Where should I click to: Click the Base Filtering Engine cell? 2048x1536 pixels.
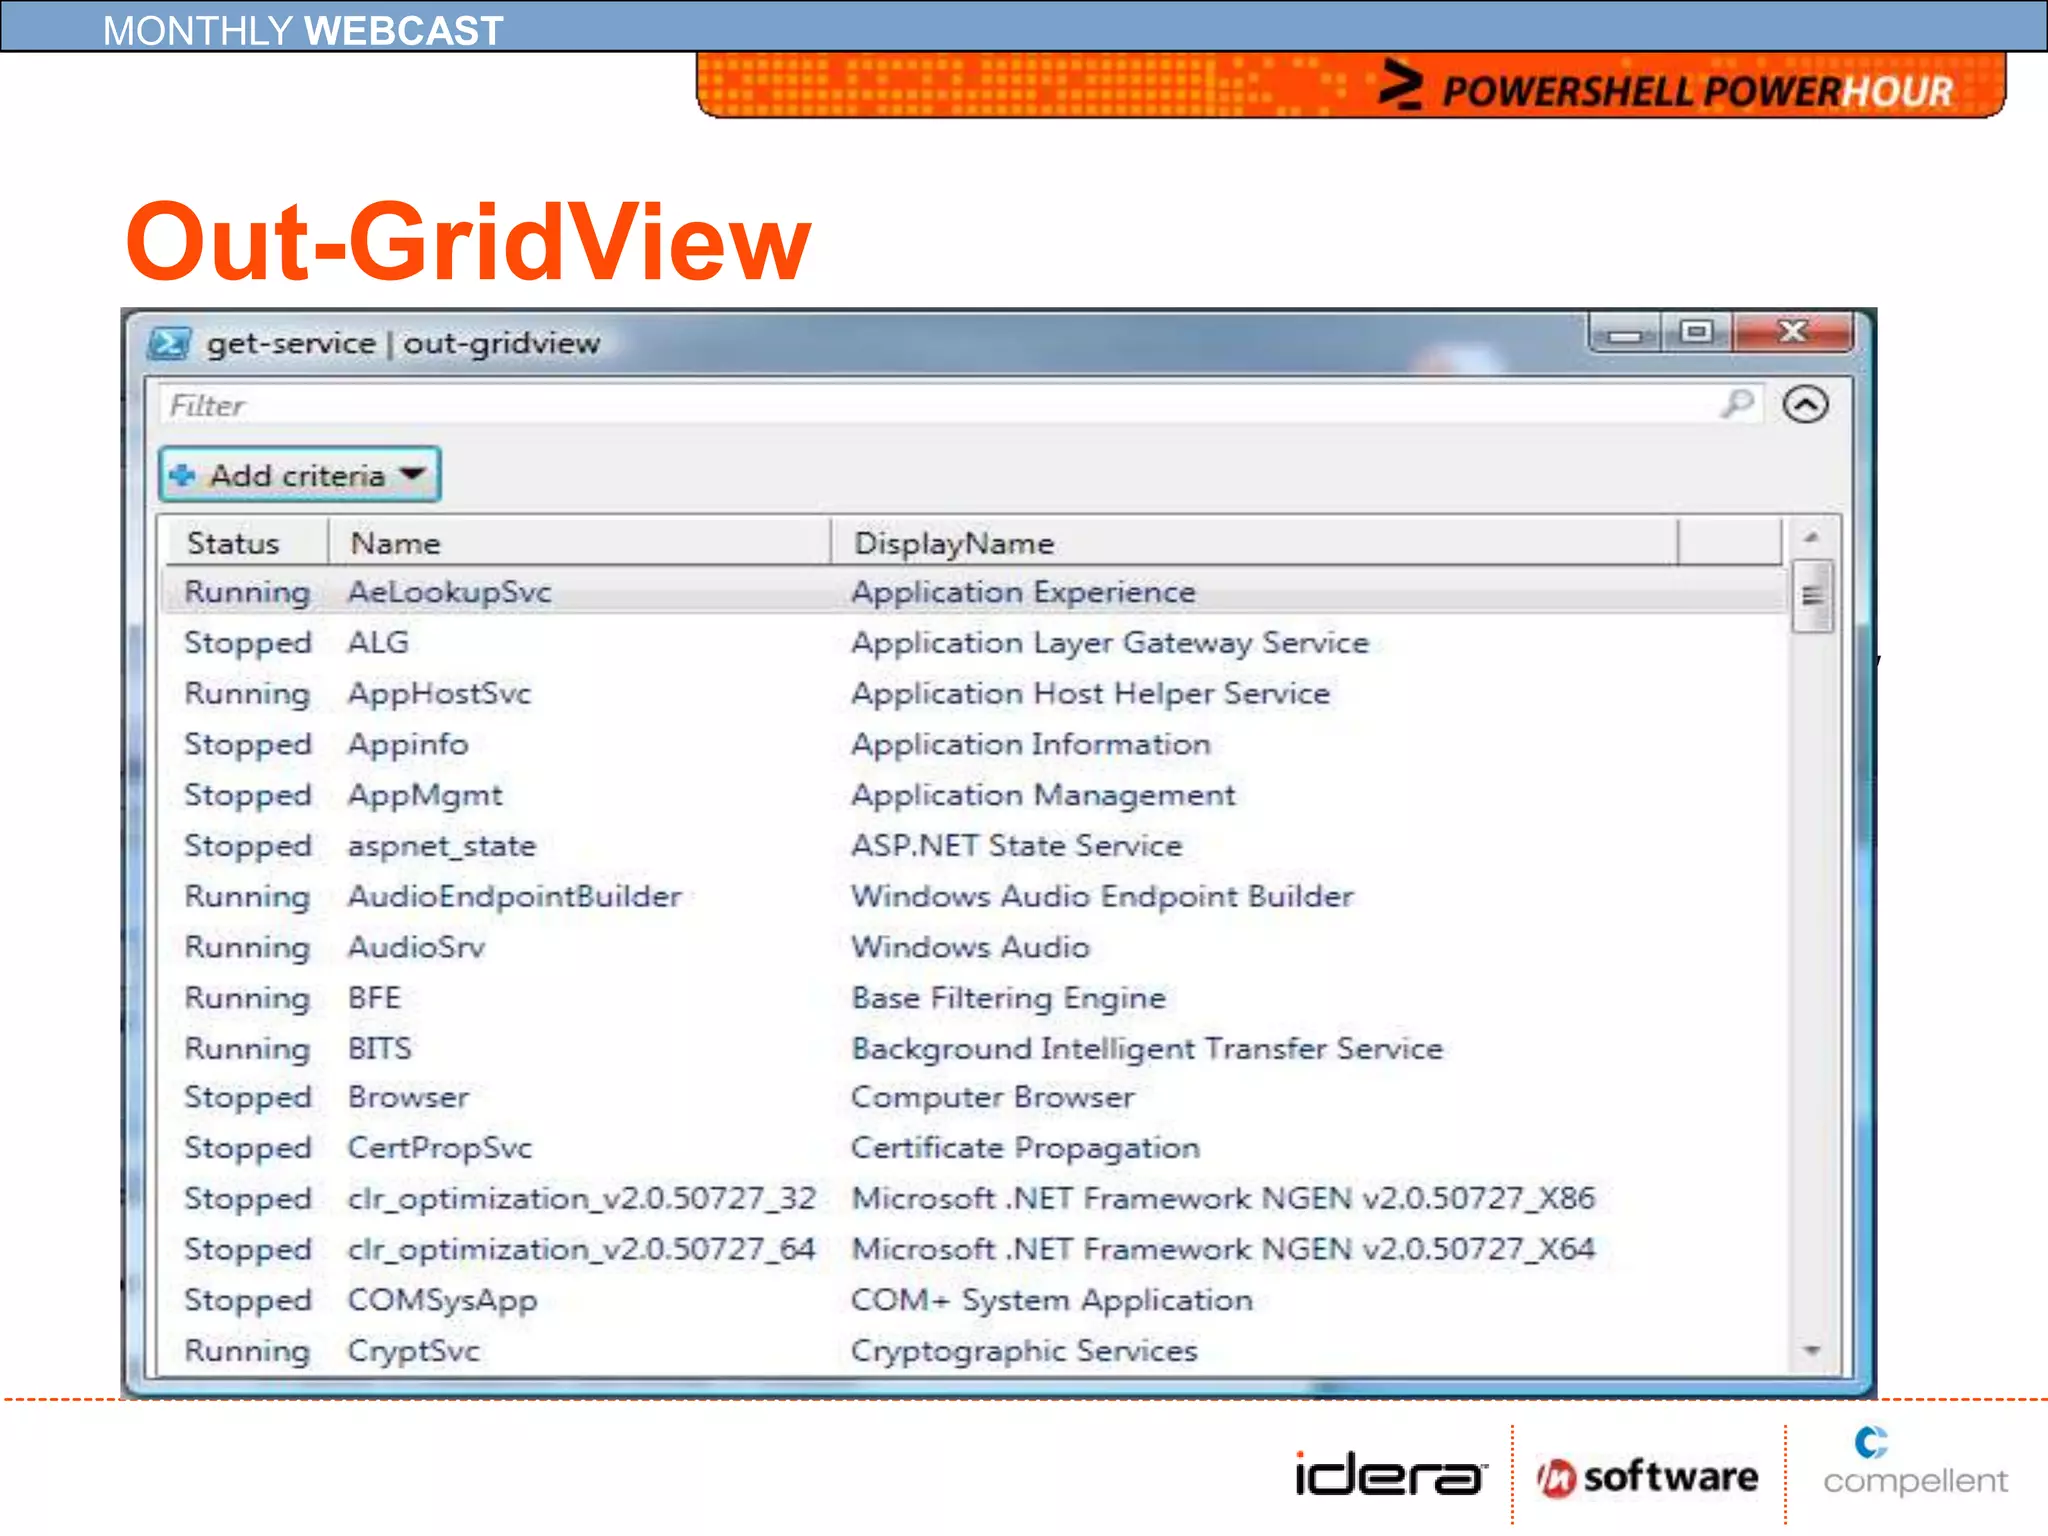pyautogui.click(x=1008, y=998)
